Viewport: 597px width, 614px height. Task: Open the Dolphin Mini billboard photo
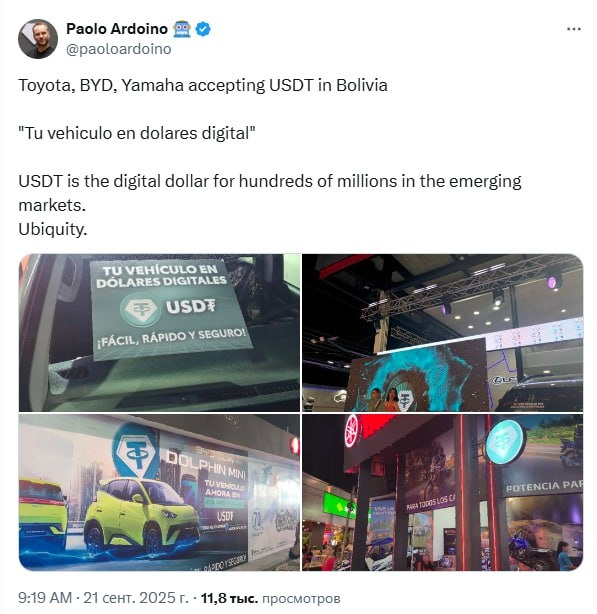pos(159,492)
